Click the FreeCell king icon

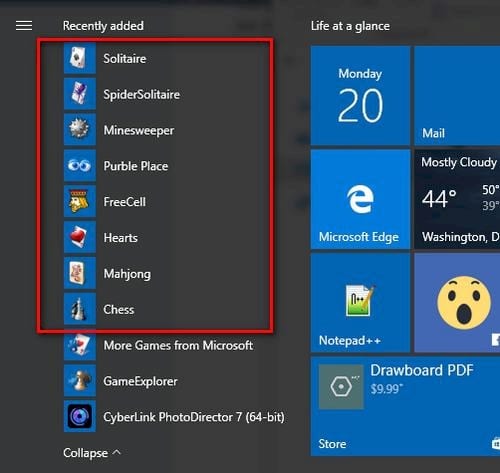point(80,201)
